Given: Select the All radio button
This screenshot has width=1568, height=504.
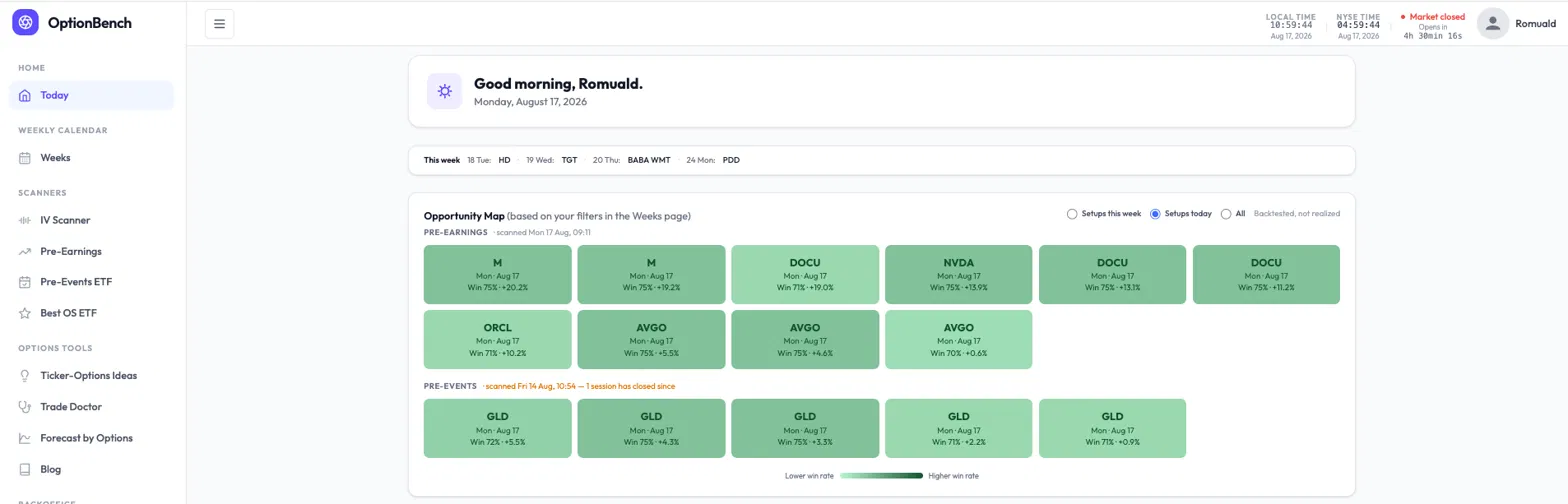Looking at the screenshot, I should (1226, 214).
